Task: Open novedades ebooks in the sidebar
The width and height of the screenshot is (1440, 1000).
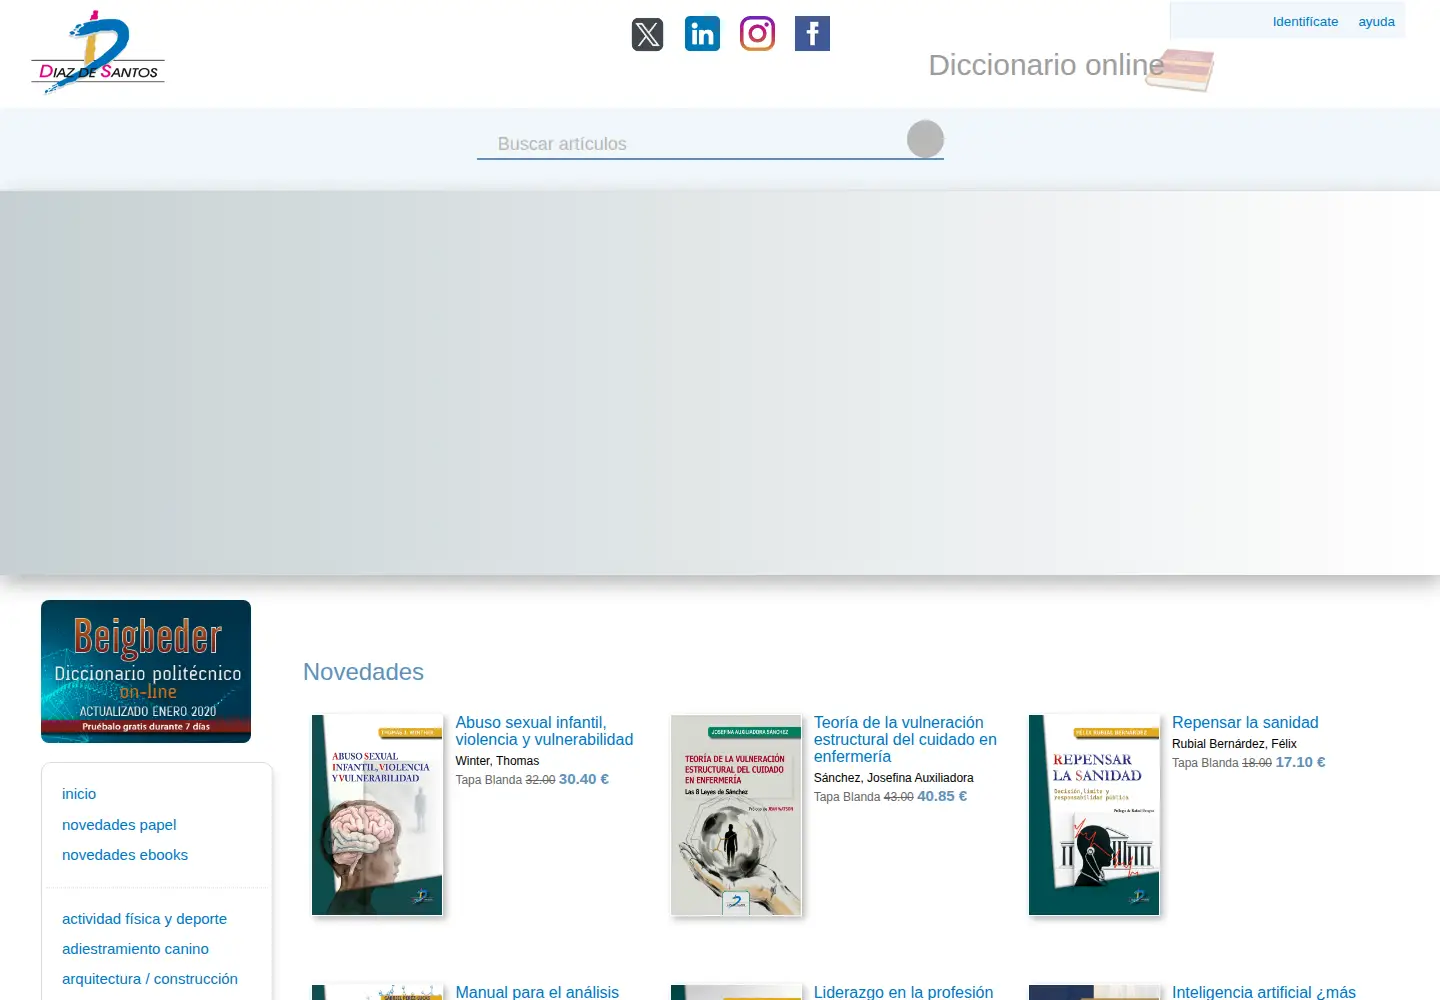Action: [125, 855]
